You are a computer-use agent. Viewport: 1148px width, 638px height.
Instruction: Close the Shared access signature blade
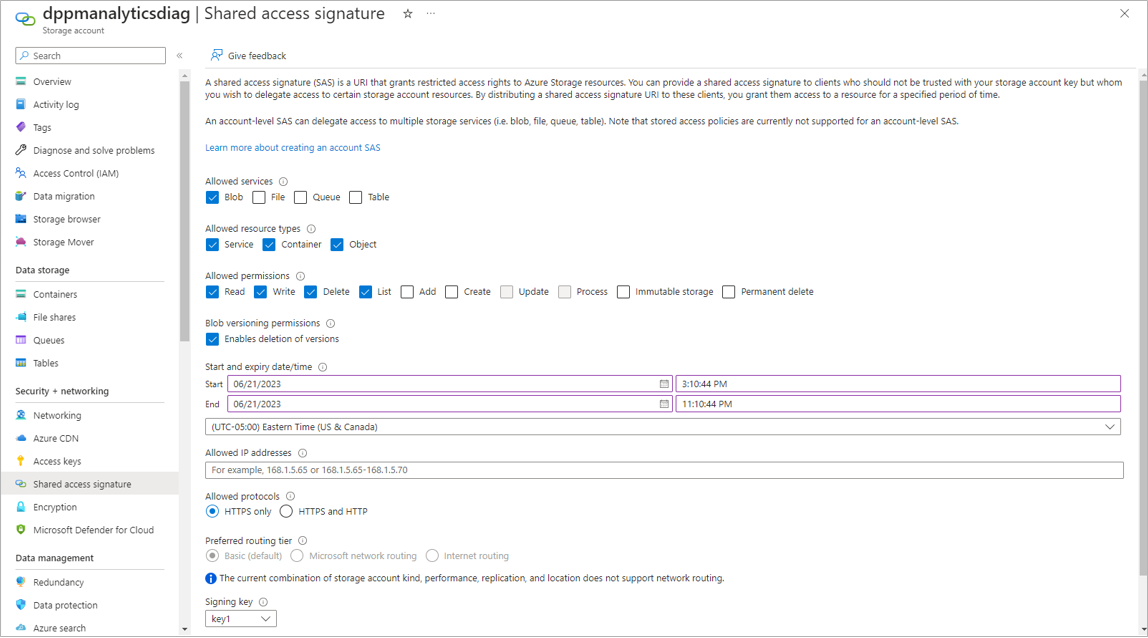click(1125, 13)
